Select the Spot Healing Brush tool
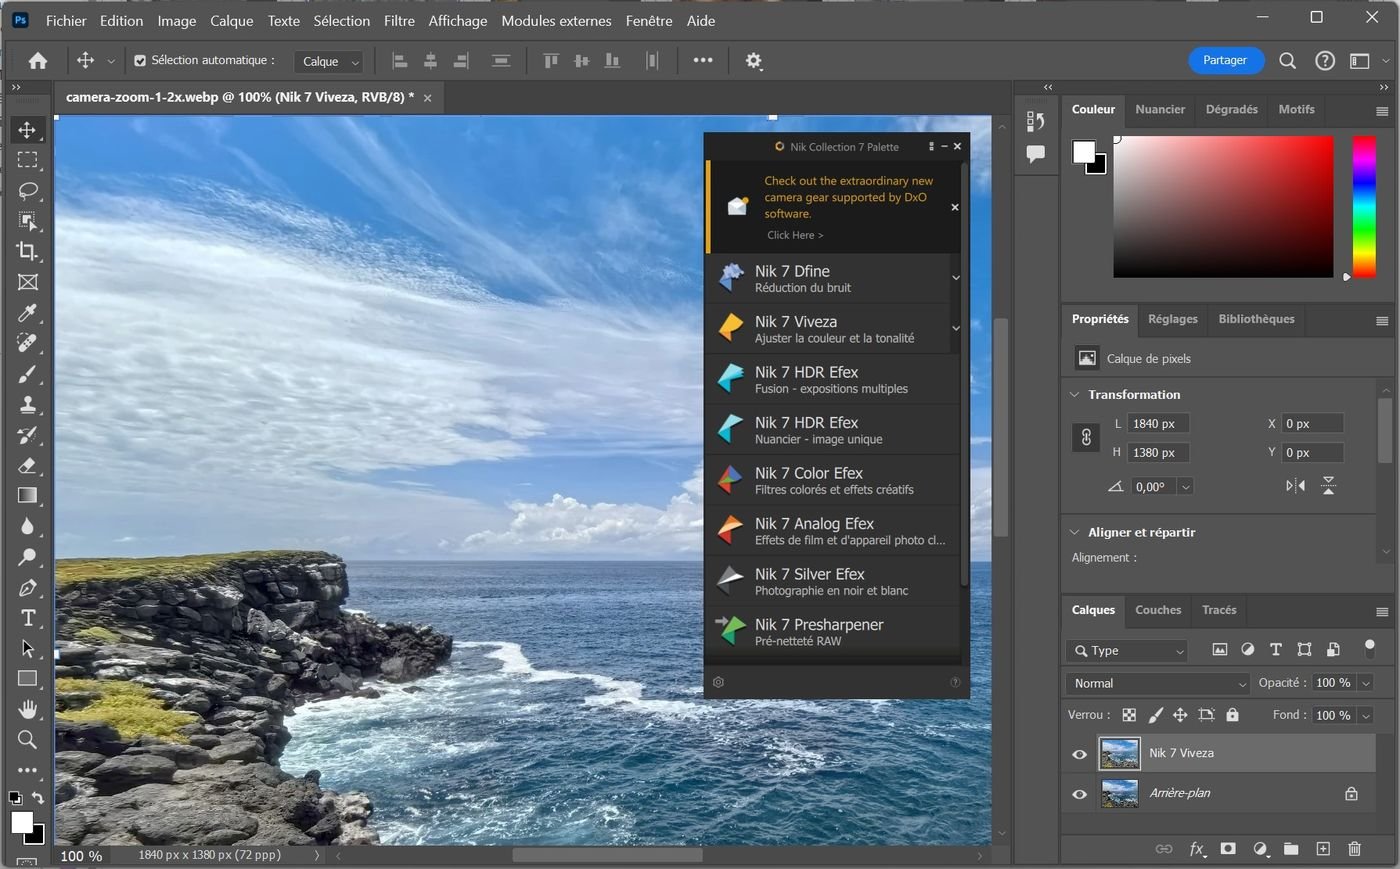1400x869 pixels. coord(28,343)
